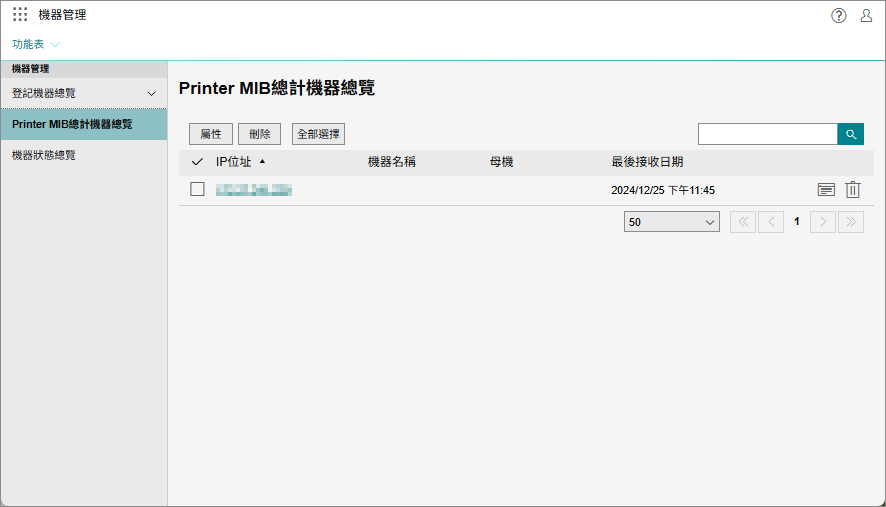886x507 pixels.
Task: Open the app launcher grid icon
Action: pyautogui.click(x=20, y=15)
